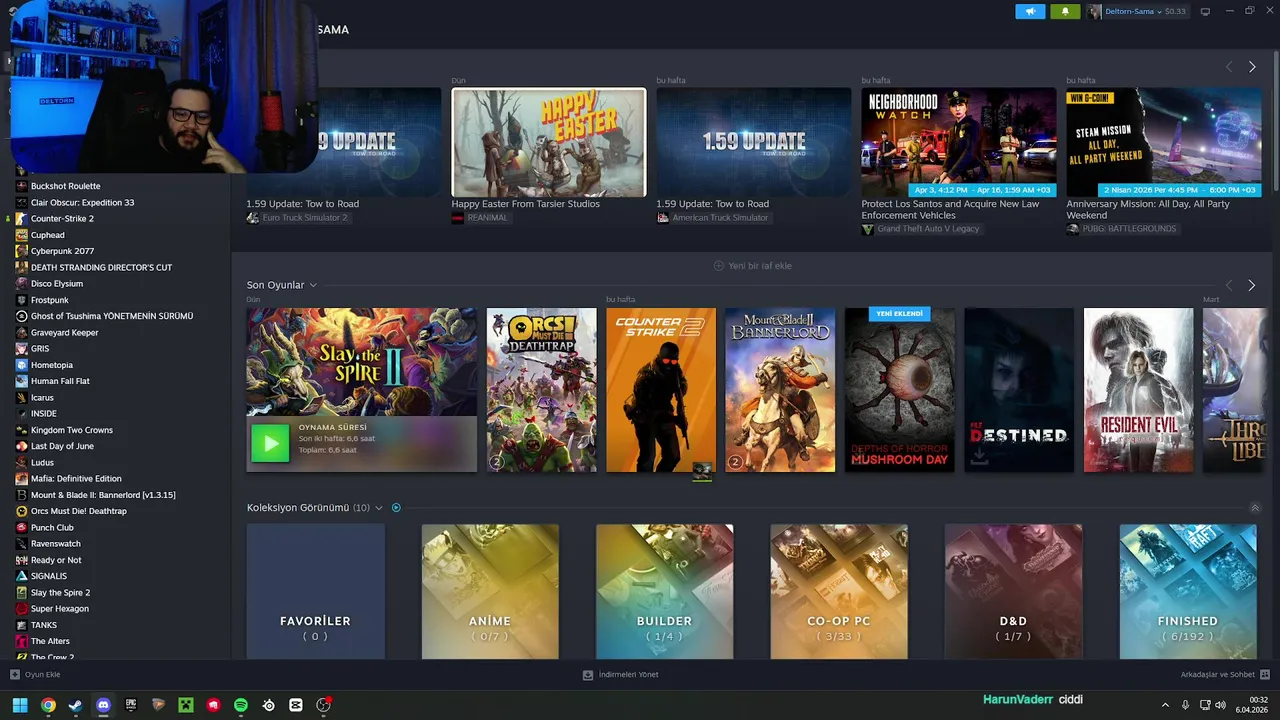This screenshot has width=1280, height=720.
Task: Open Spotify from the taskbar
Action: click(x=241, y=705)
